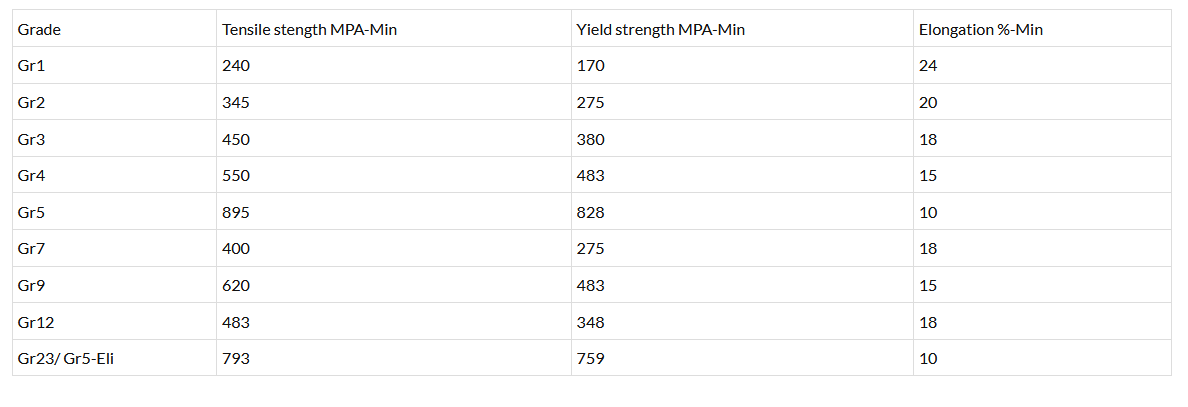The height and width of the screenshot is (407, 1188).
Task: Click Gr3 yield strength value 380
Action: pyautogui.click(x=591, y=139)
